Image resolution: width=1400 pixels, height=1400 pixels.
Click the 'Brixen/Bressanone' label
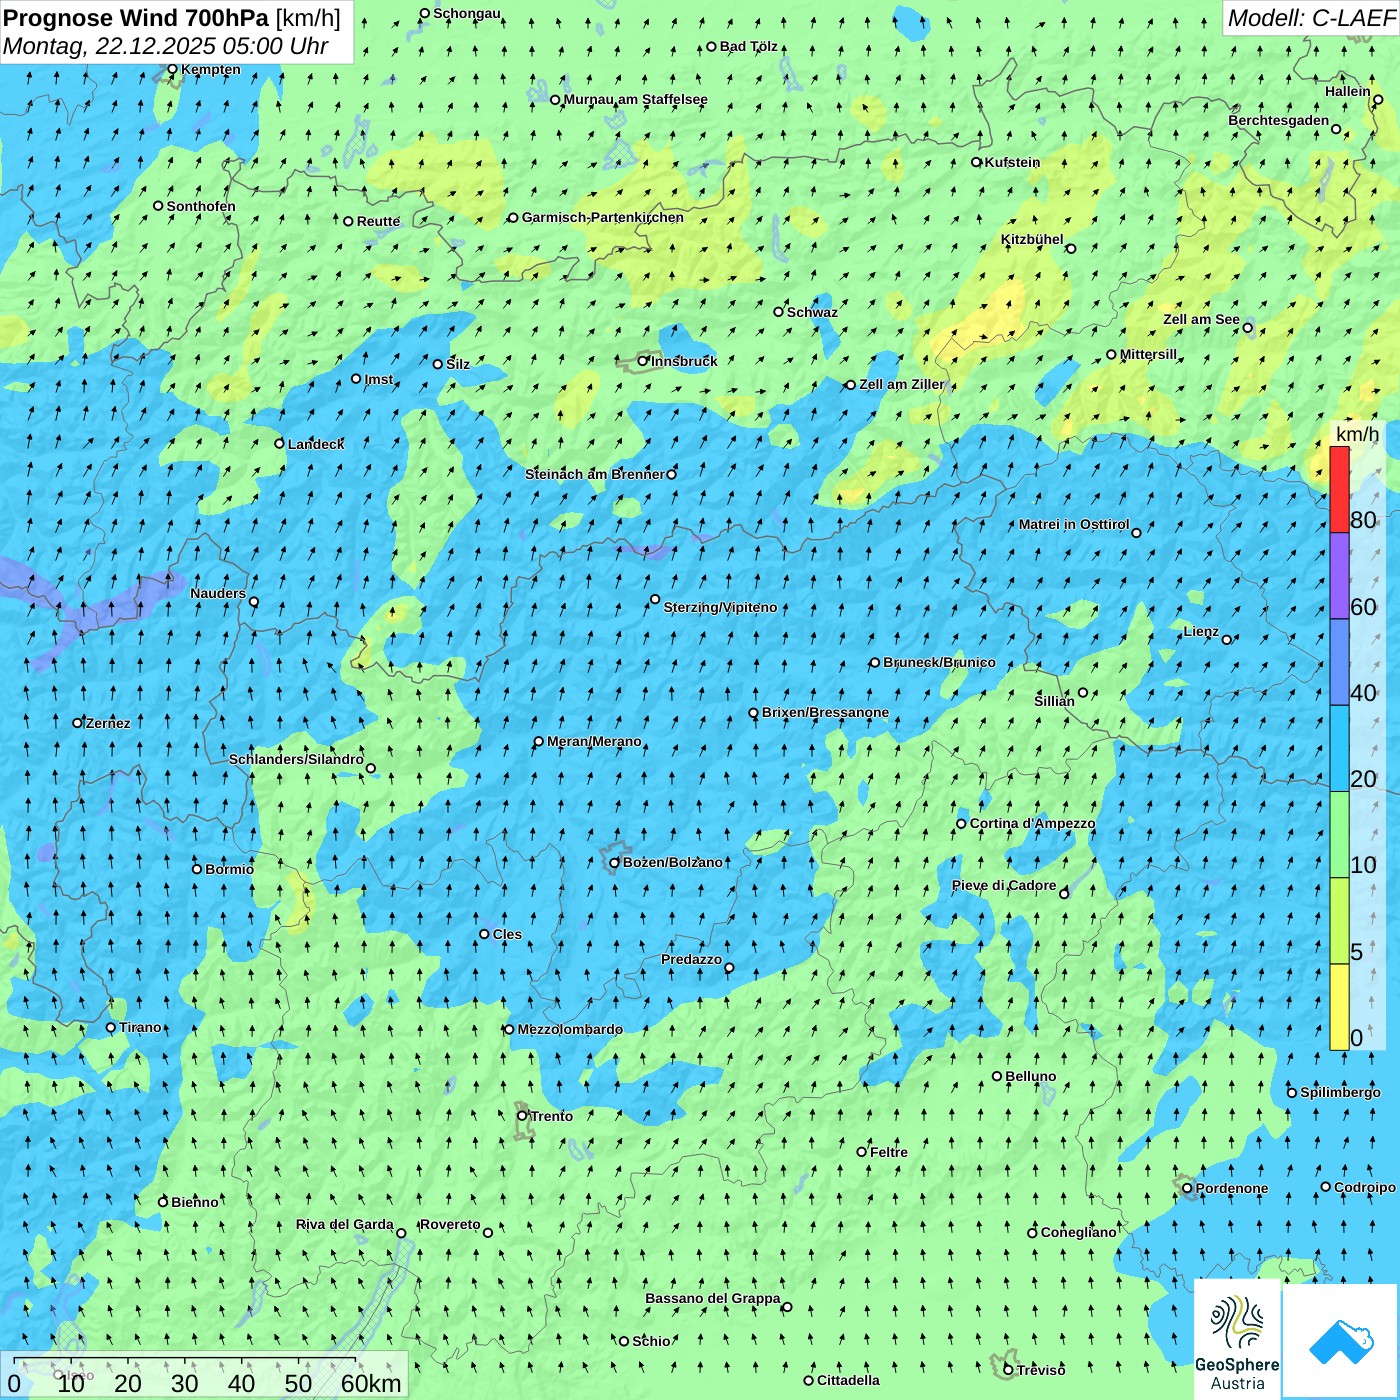825,713
